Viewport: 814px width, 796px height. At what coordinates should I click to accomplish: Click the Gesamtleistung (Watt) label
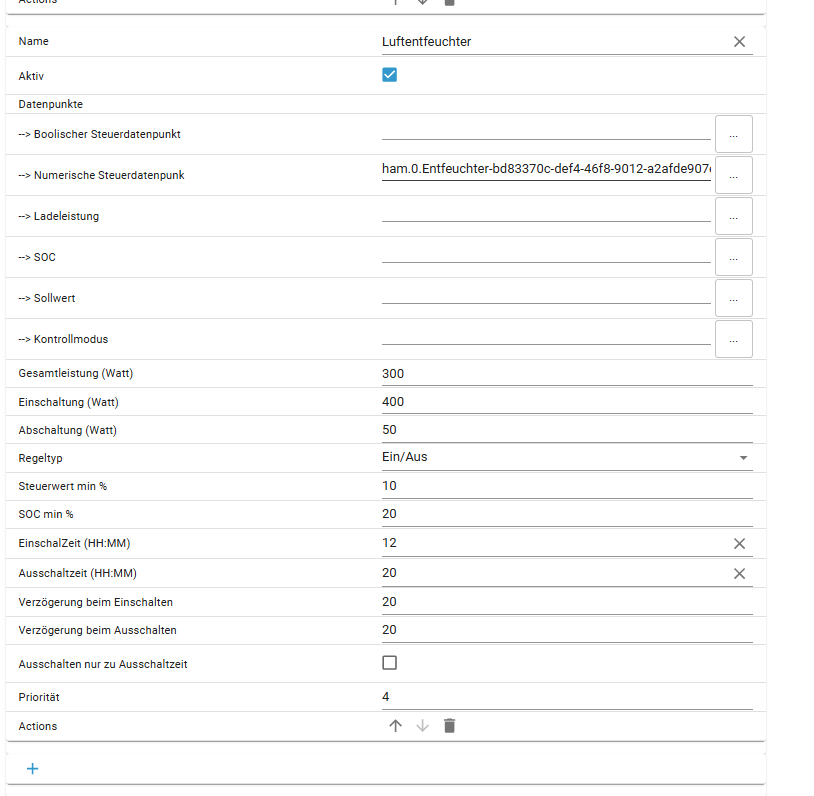pyautogui.click(x=76, y=373)
